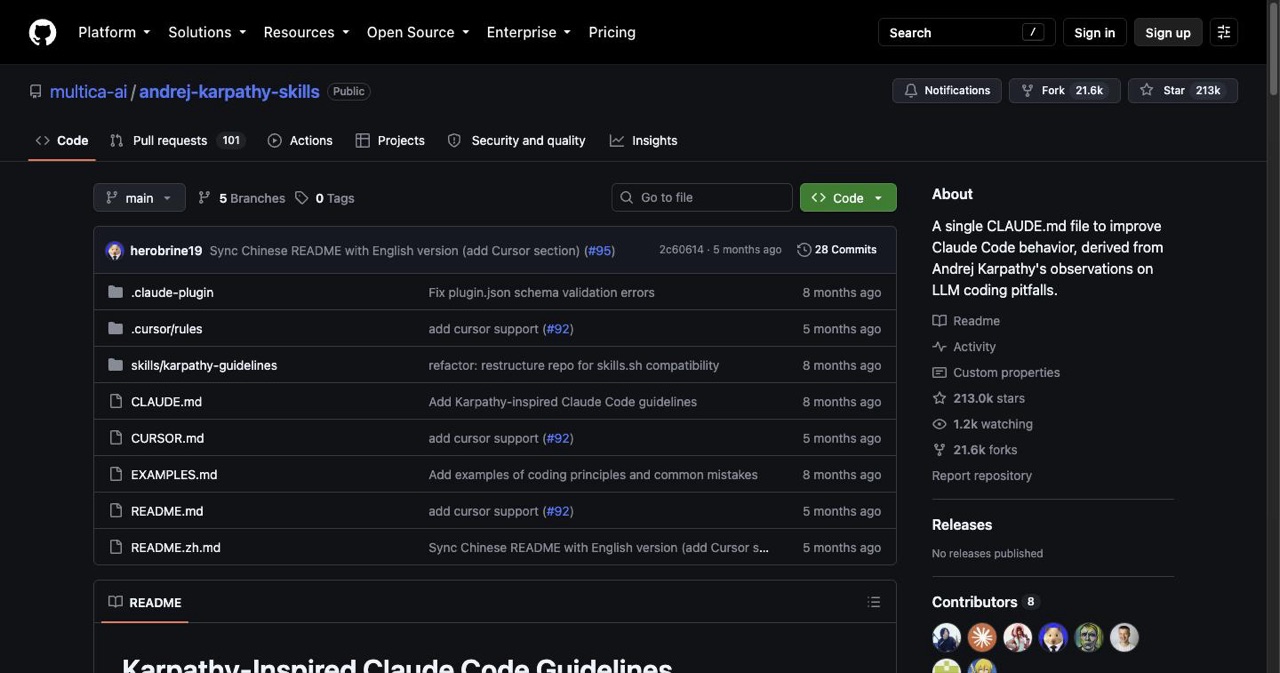The height and width of the screenshot is (673, 1280).
Task: Open the commit hash 2c60614 link
Action: (681, 250)
